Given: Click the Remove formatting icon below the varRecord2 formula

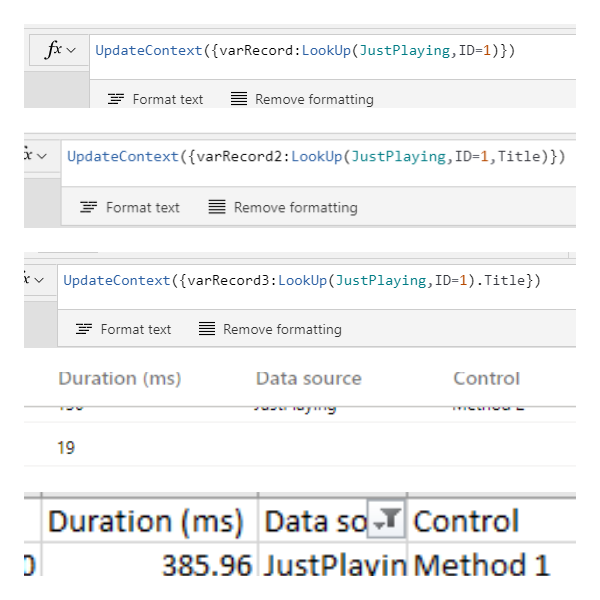Looking at the screenshot, I should pos(217,207).
